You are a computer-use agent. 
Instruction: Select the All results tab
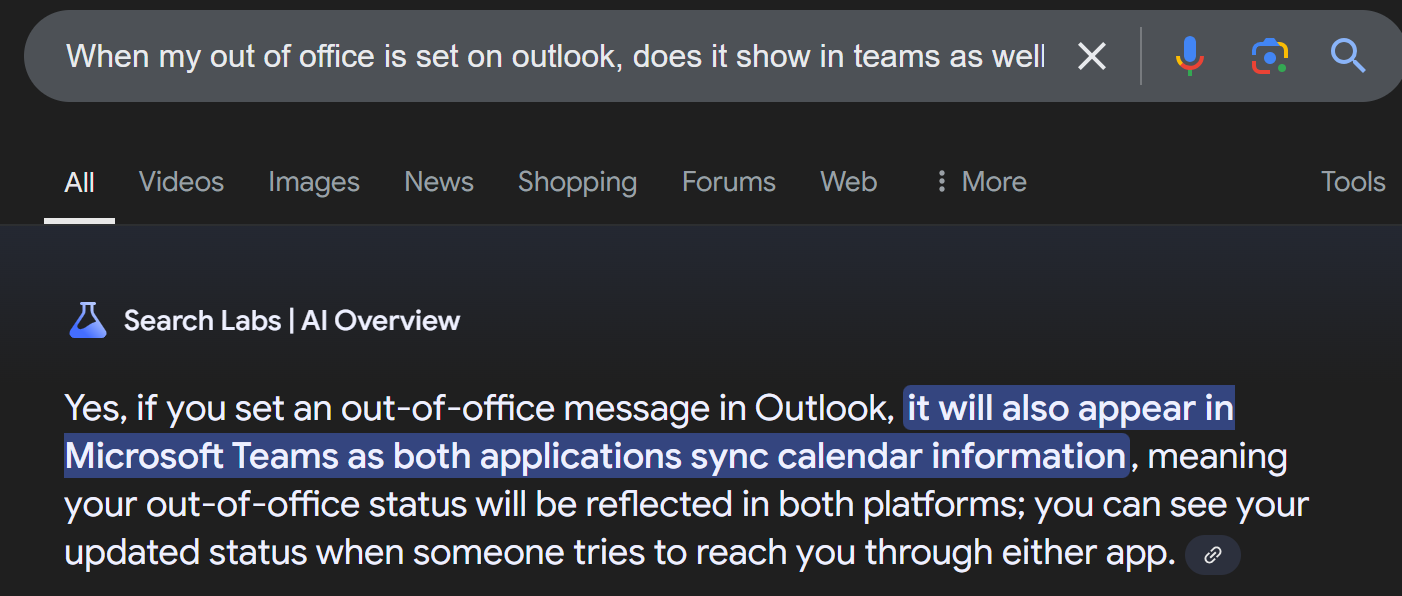click(79, 182)
